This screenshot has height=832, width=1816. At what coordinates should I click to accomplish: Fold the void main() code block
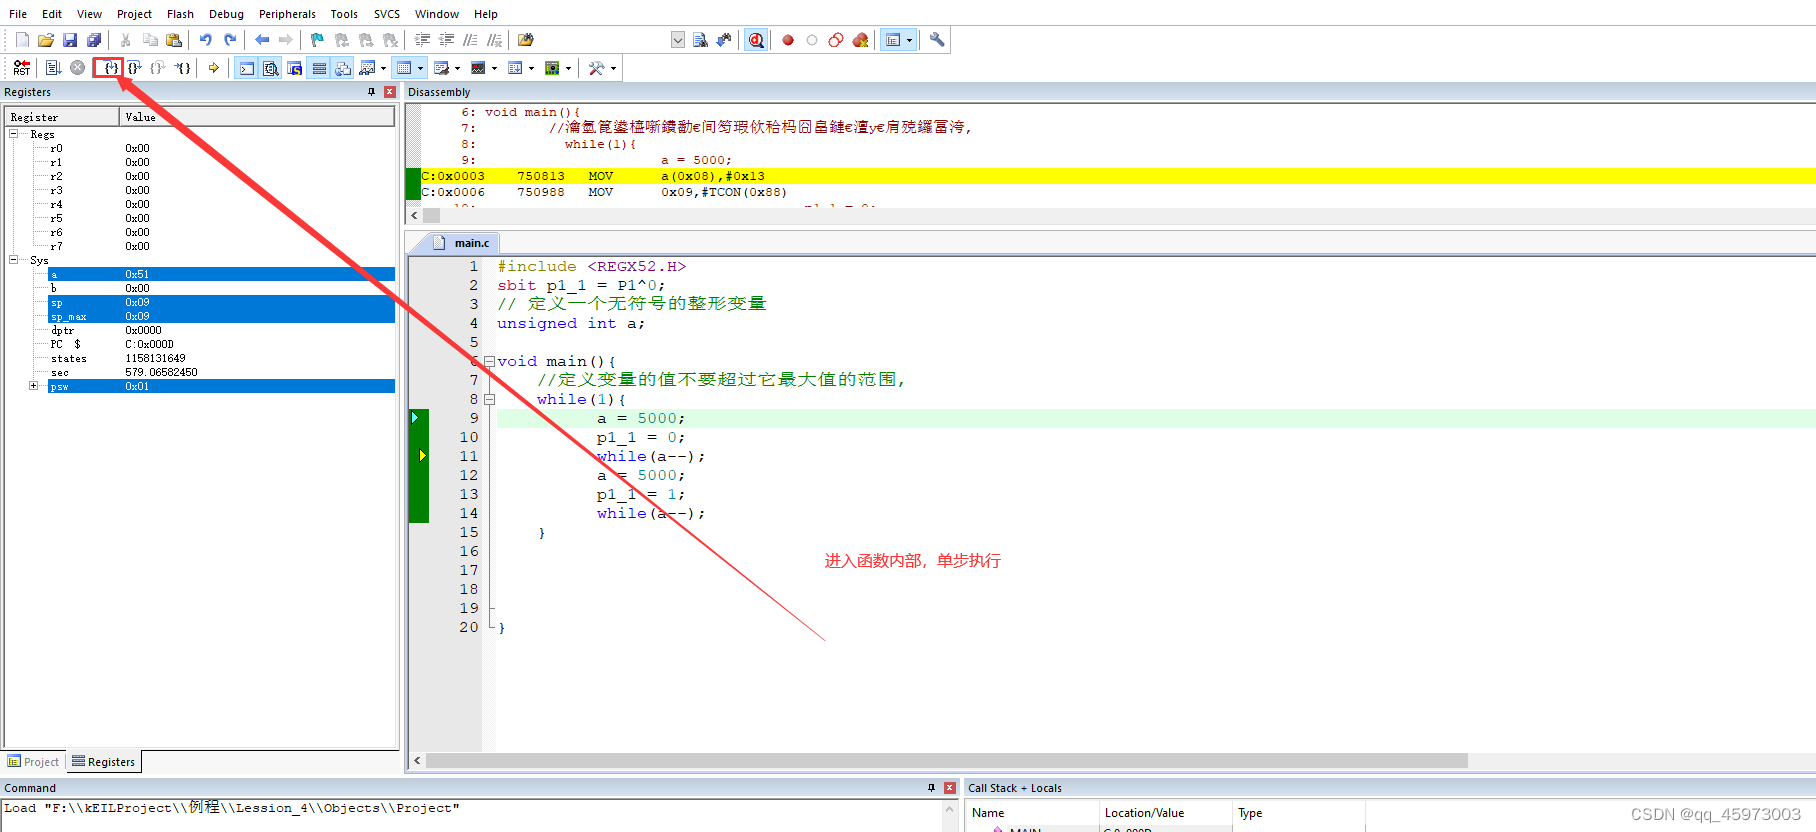489,361
